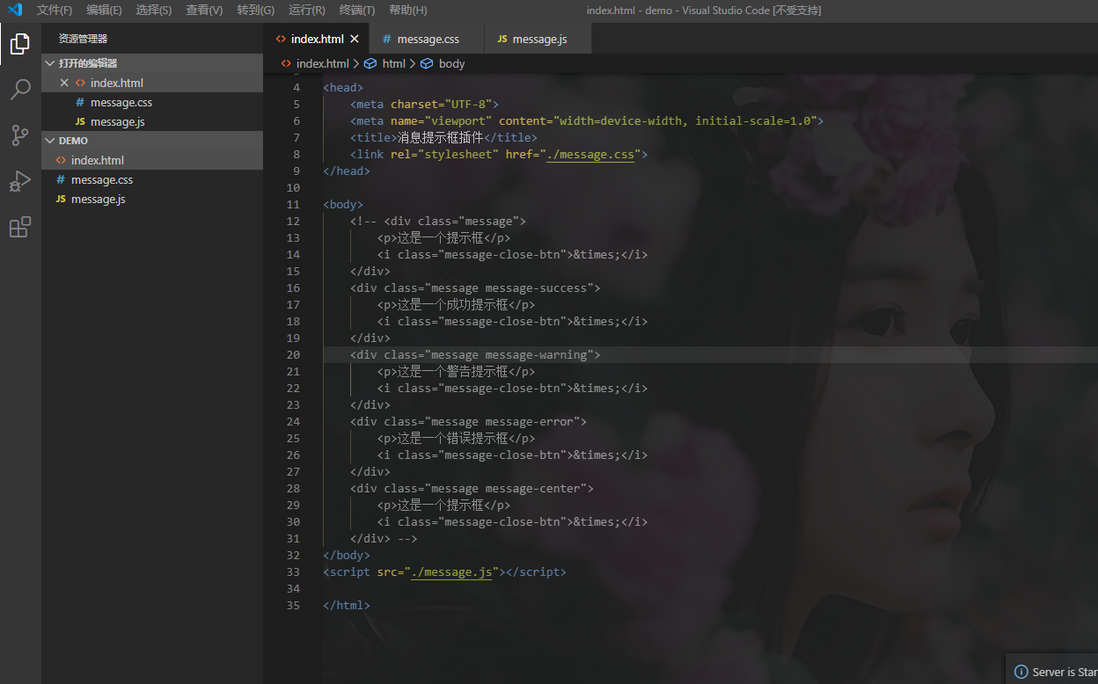Image resolution: width=1098 pixels, height=684 pixels.
Task: Click the VS Code logo icon
Action: 15,10
